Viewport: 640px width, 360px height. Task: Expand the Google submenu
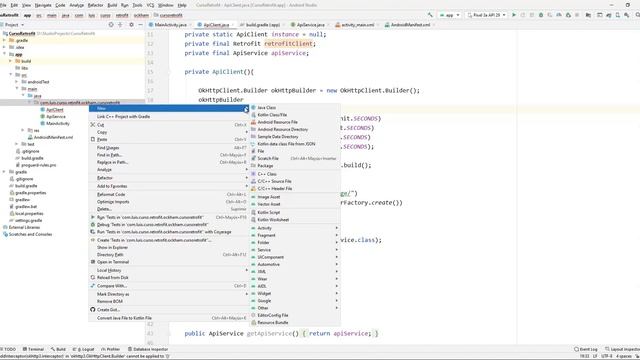coord(295,301)
